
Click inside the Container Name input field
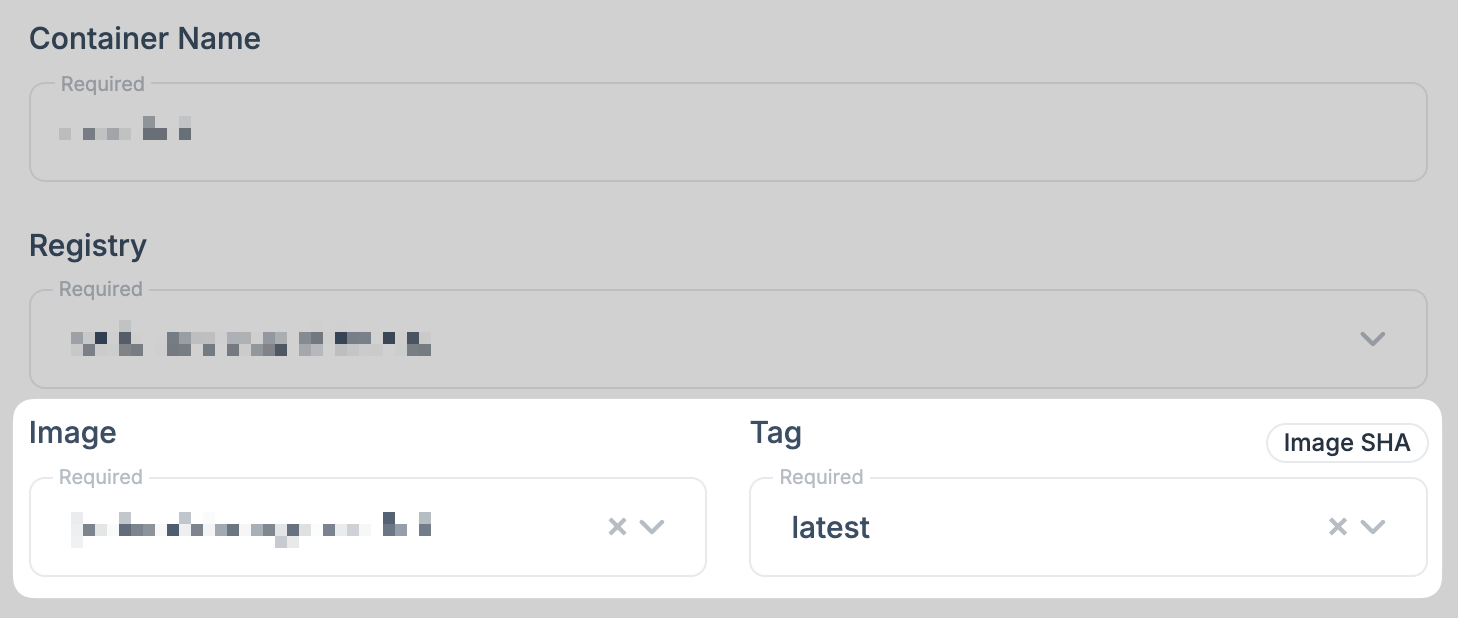click(500, 131)
